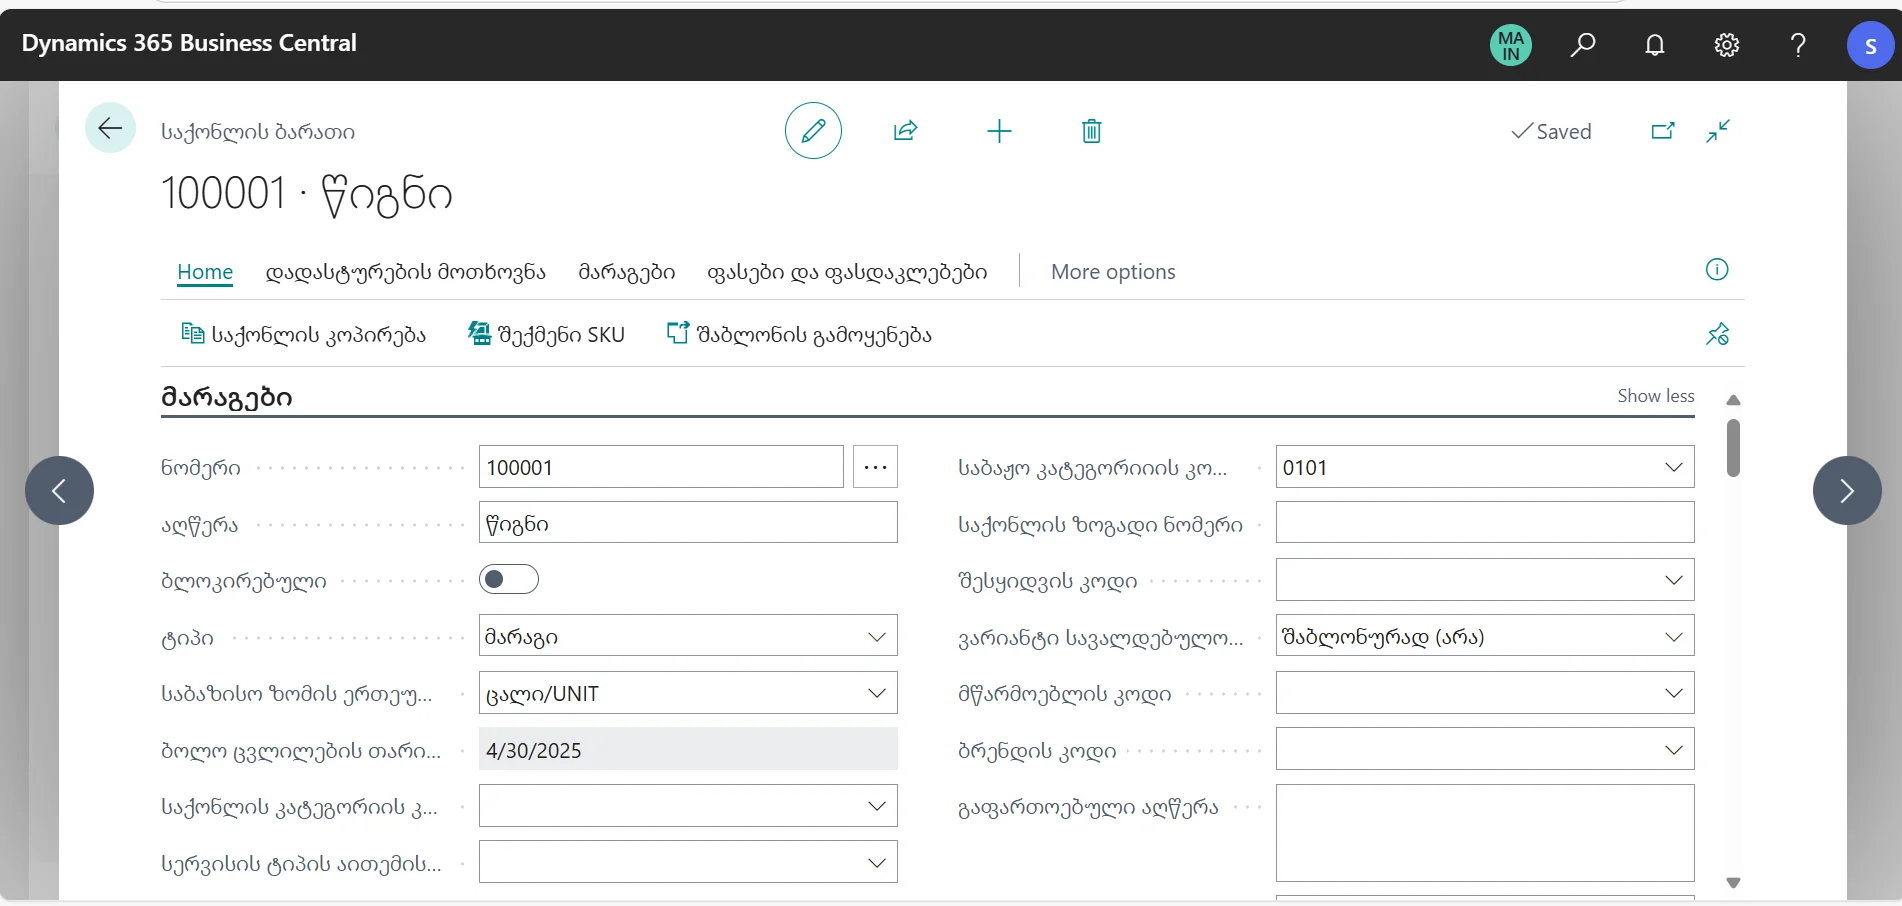The width and height of the screenshot is (1902, 906).
Task: Open the info factbox icon
Action: pos(1716,270)
